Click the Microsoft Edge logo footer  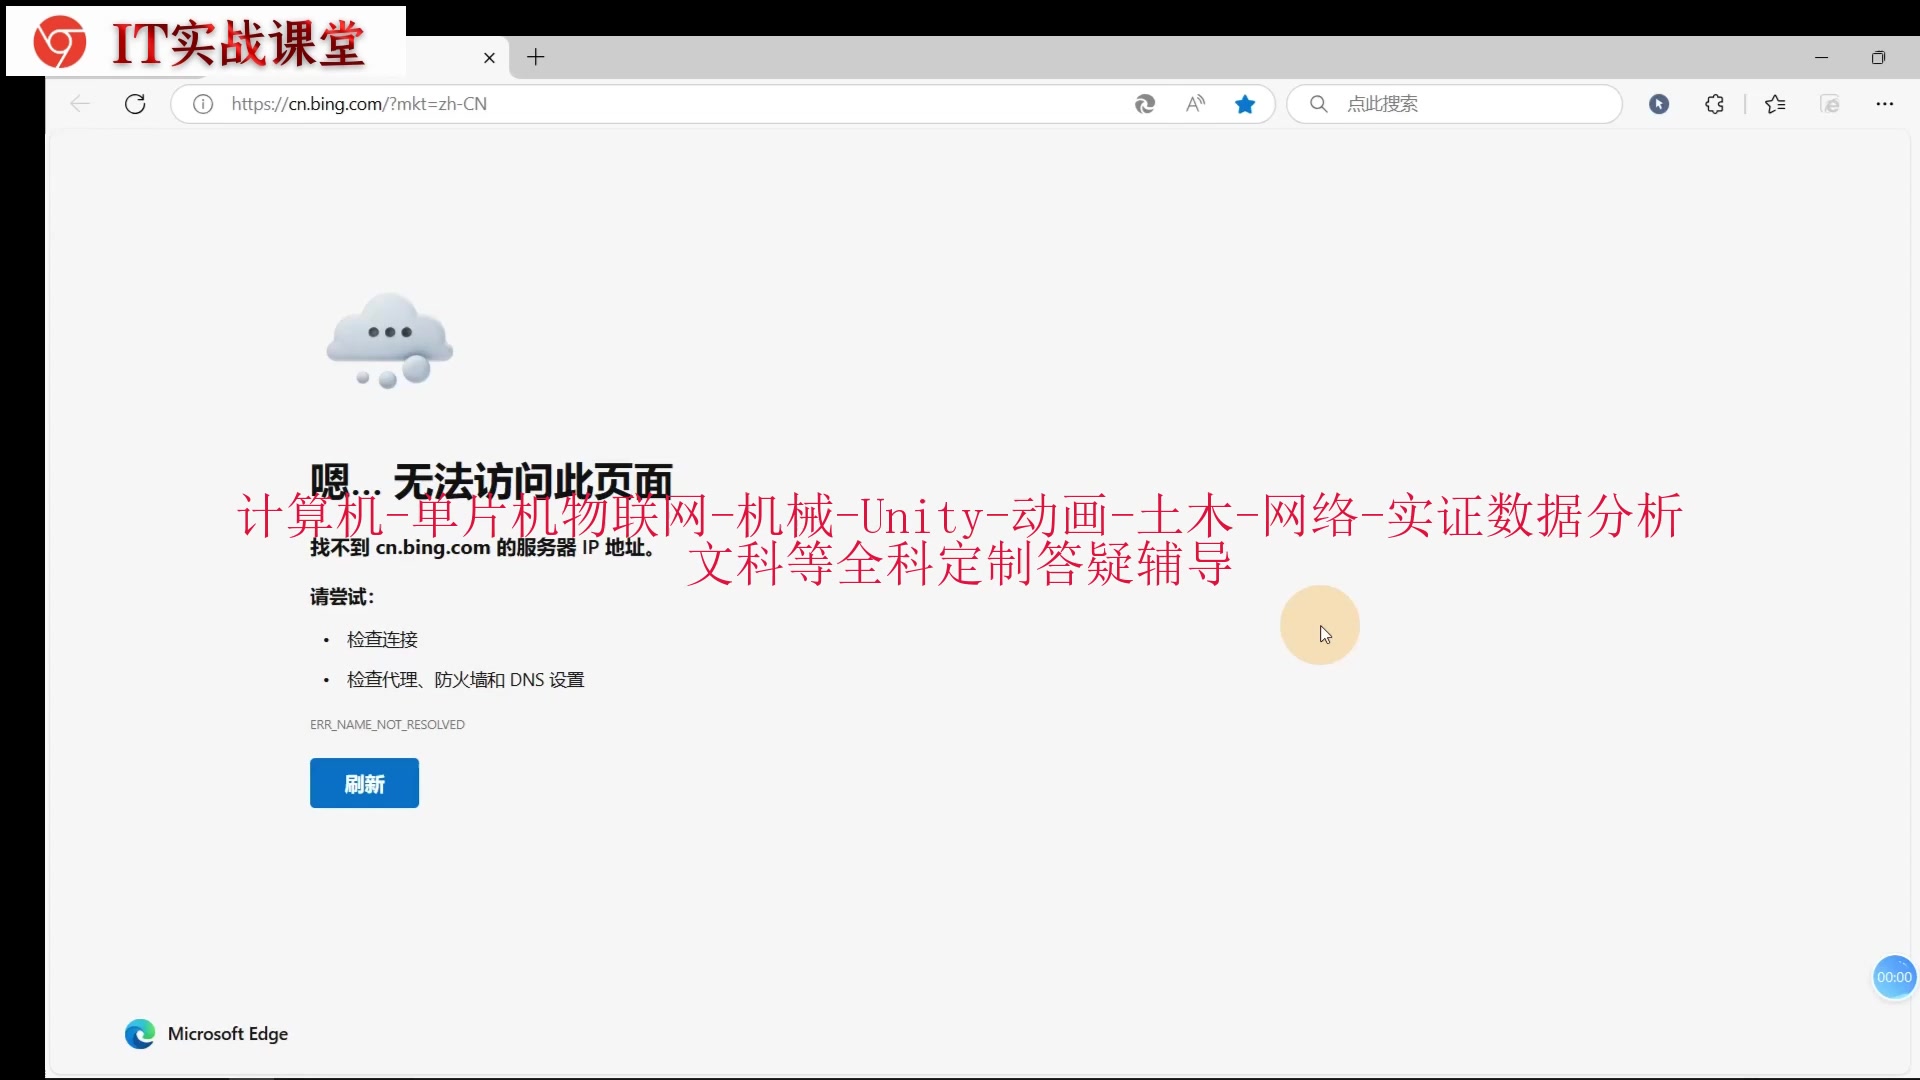pyautogui.click(x=206, y=1034)
